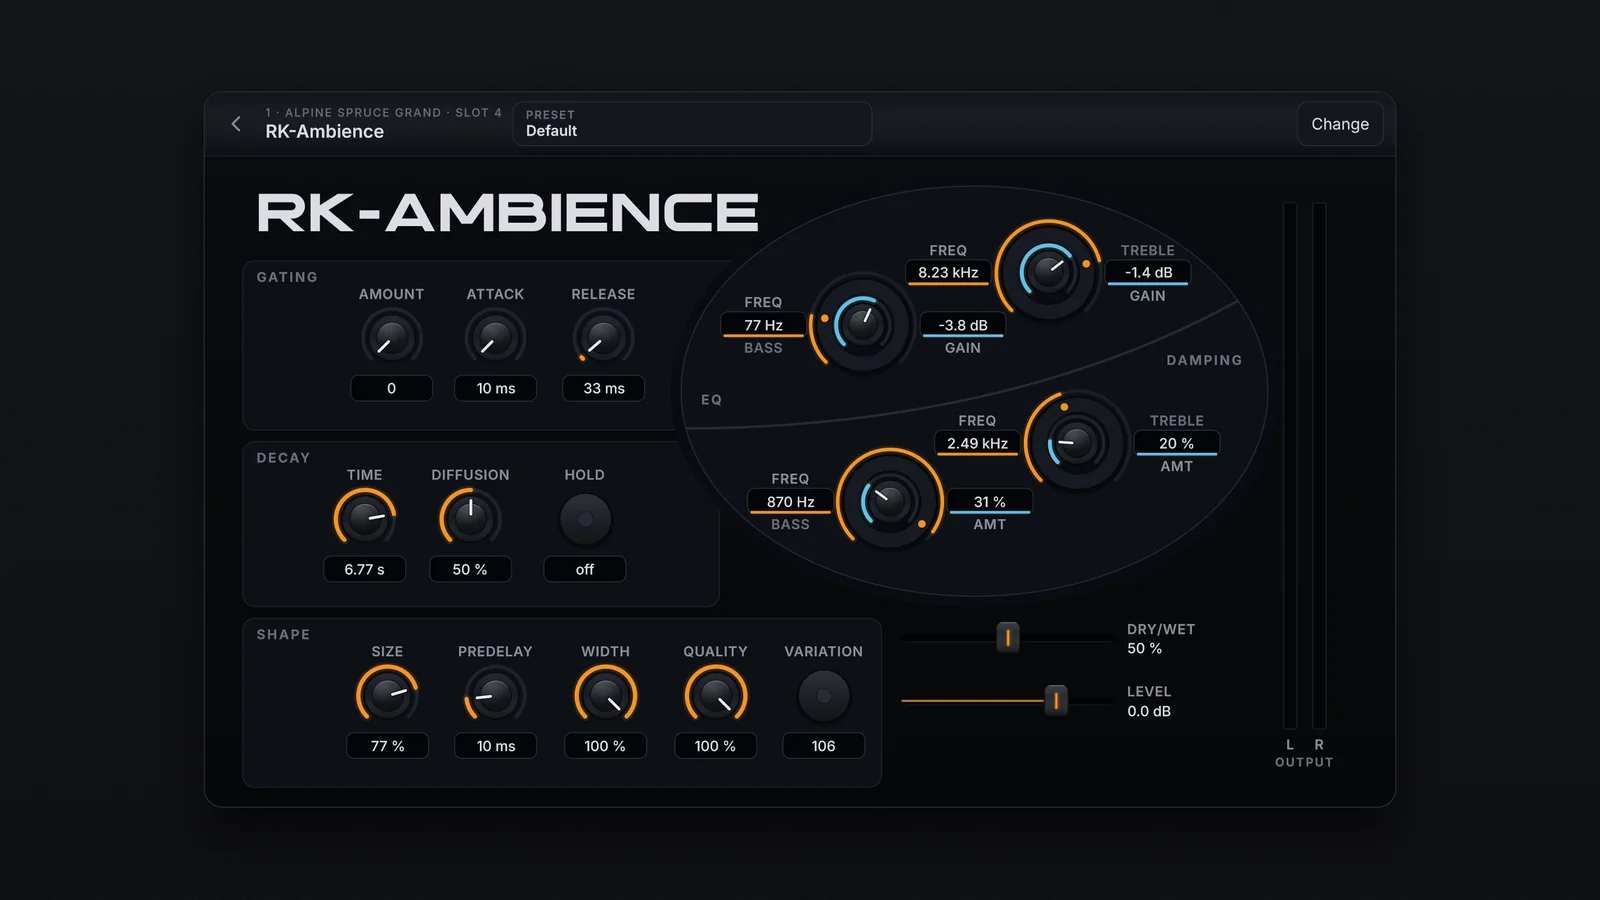Click the Level slider handle
1600x900 pixels.
point(1056,700)
